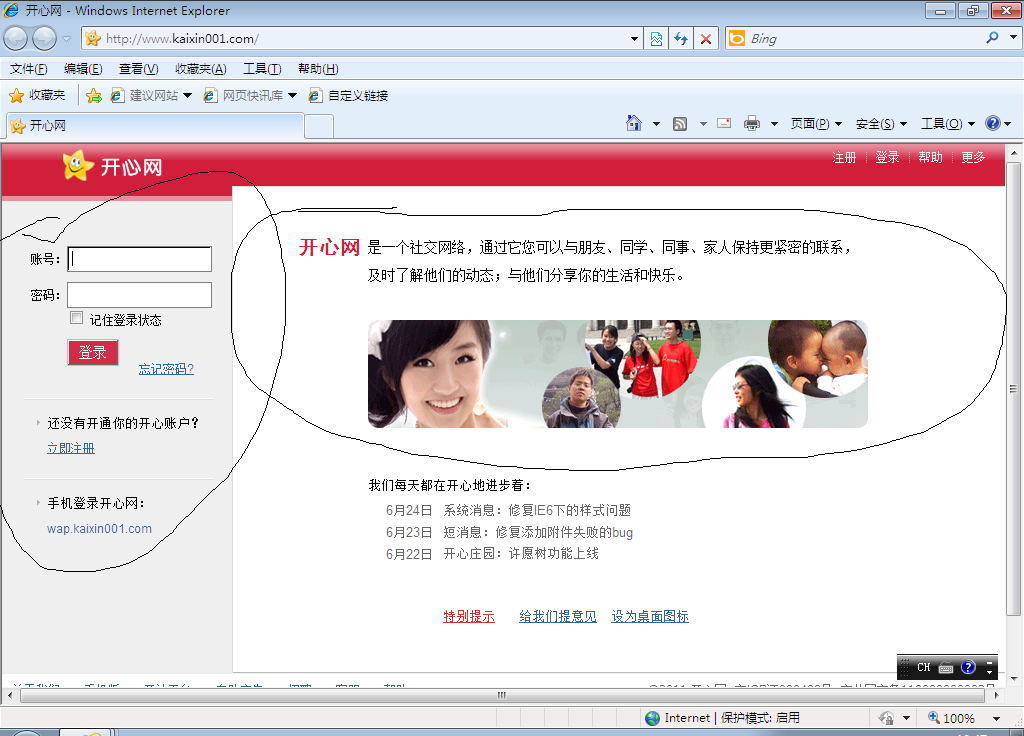Click the red 登录 button
Viewport: 1024px width, 736px height.
point(93,352)
